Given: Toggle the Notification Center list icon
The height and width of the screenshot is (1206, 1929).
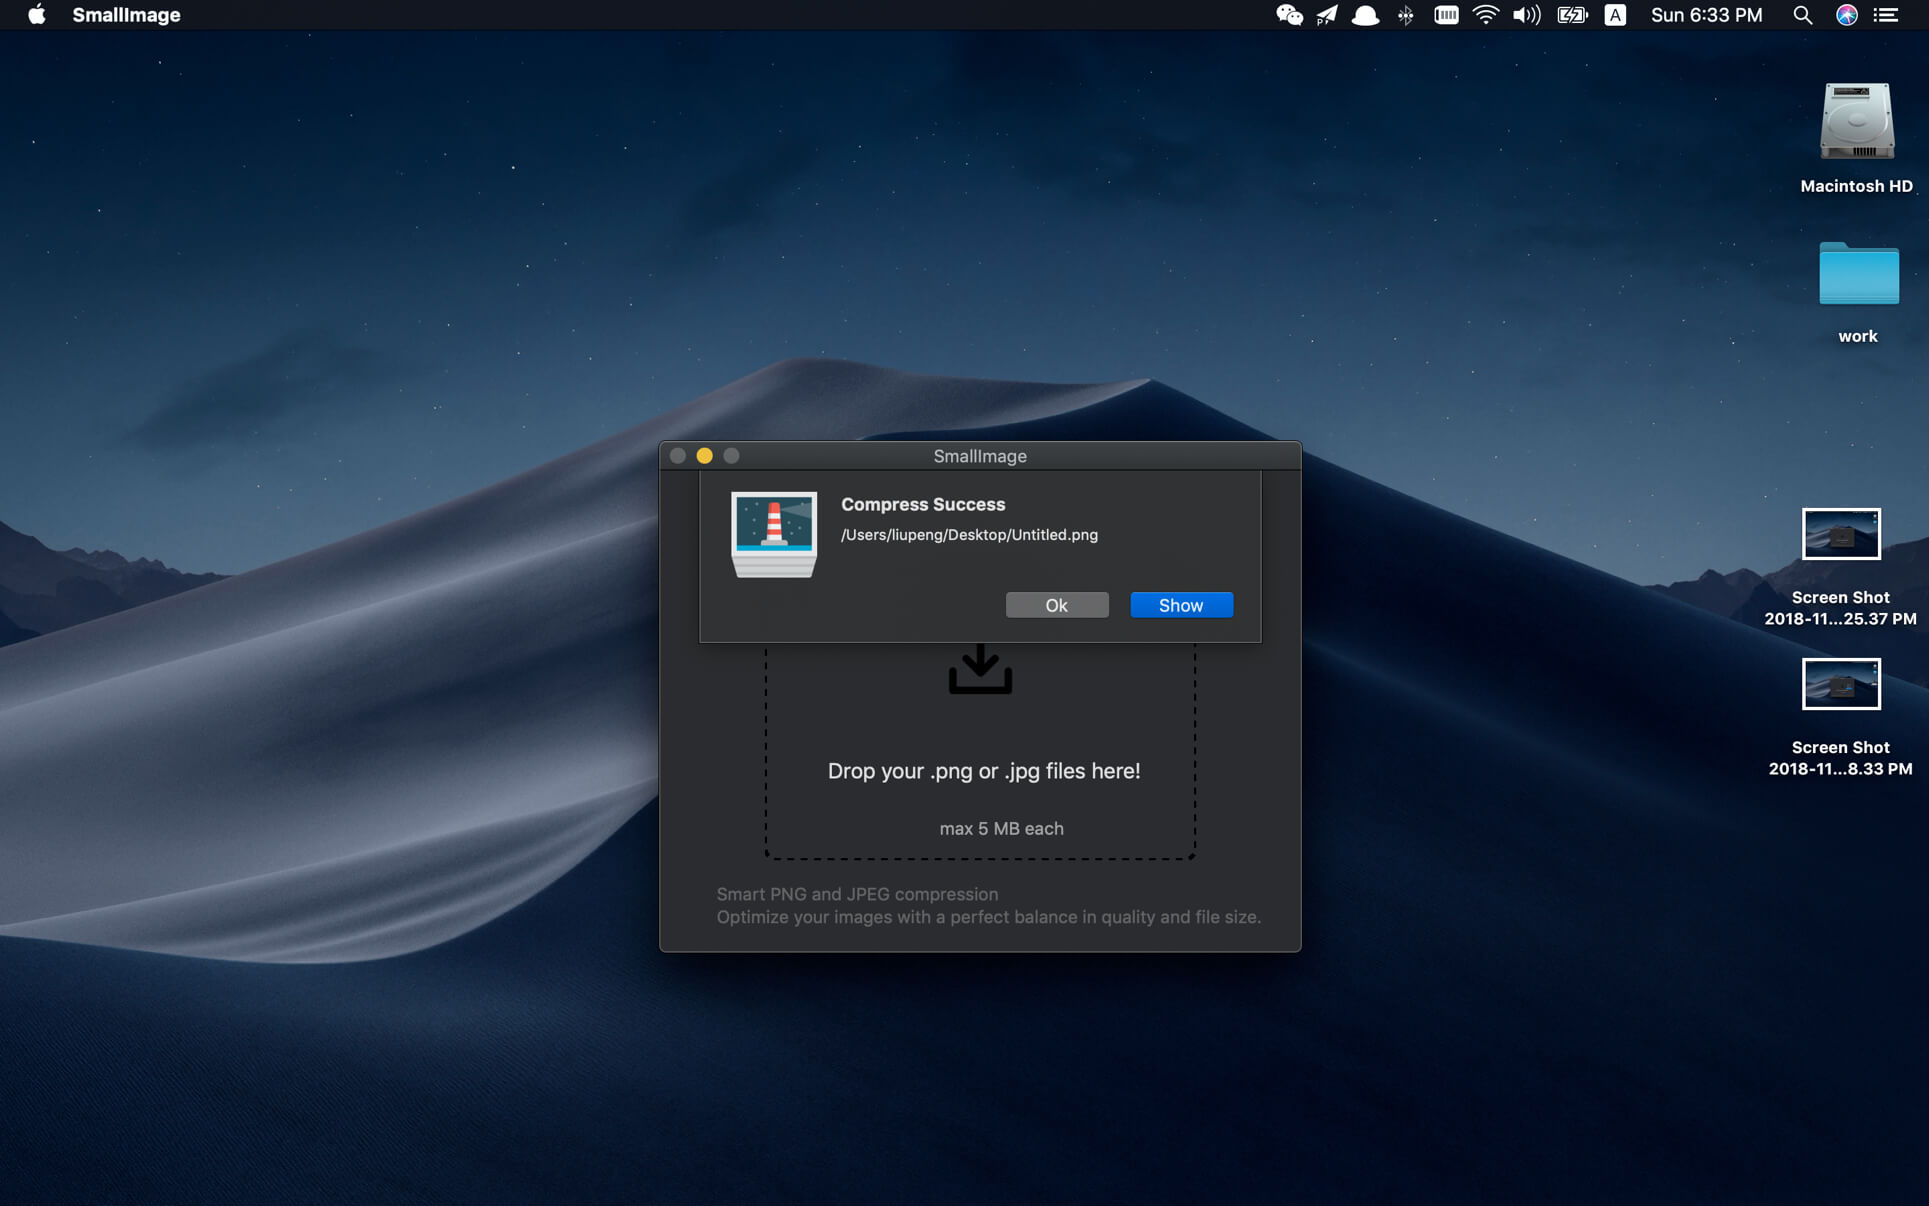Looking at the screenshot, I should click(1886, 15).
